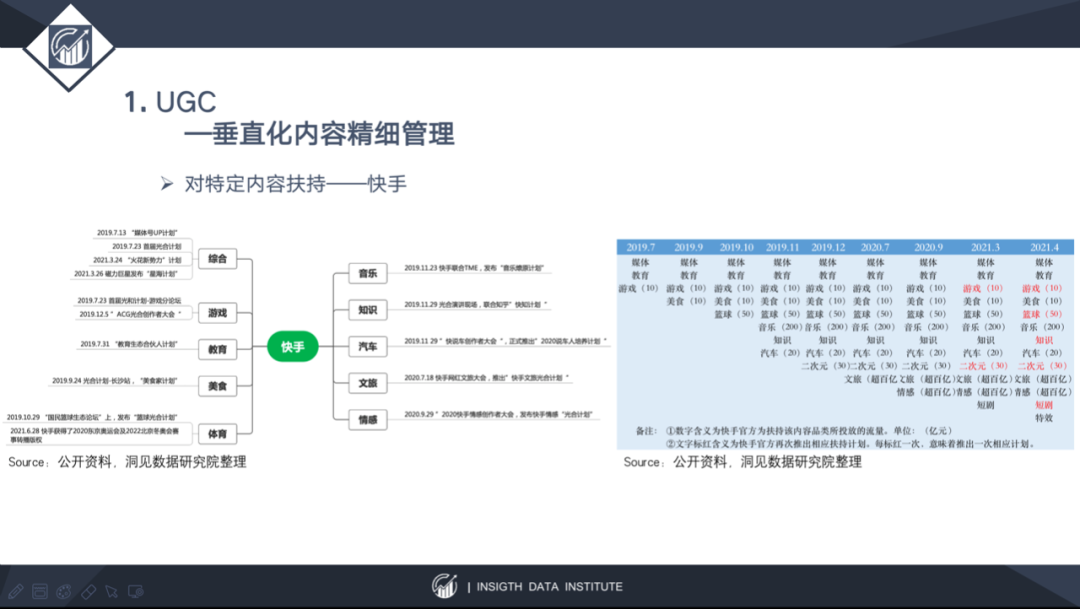Click the INSIGTH DATA INSTITUTE footer text

click(549, 587)
